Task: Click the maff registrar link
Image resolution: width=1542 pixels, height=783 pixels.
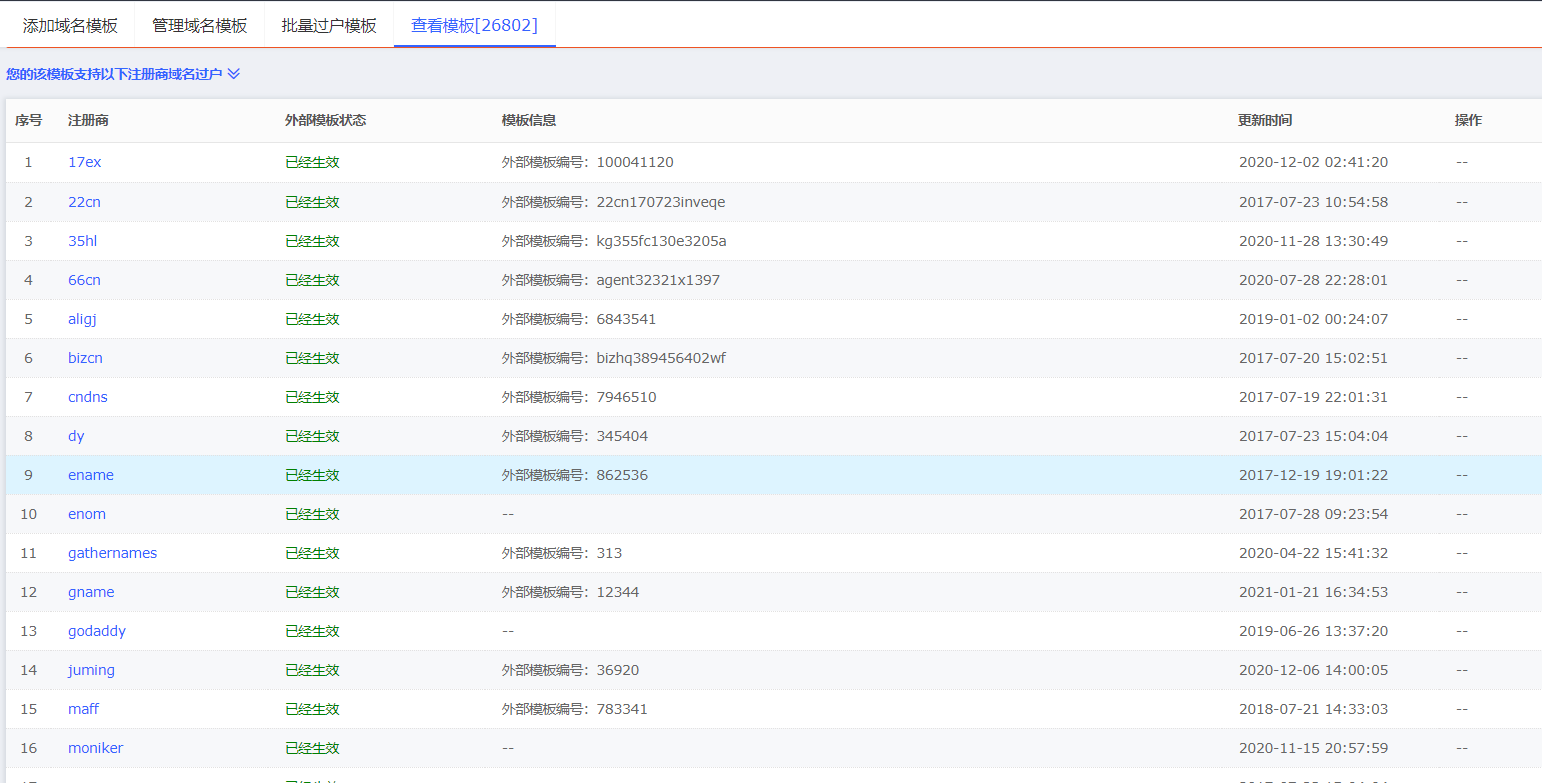Action: pos(83,709)
